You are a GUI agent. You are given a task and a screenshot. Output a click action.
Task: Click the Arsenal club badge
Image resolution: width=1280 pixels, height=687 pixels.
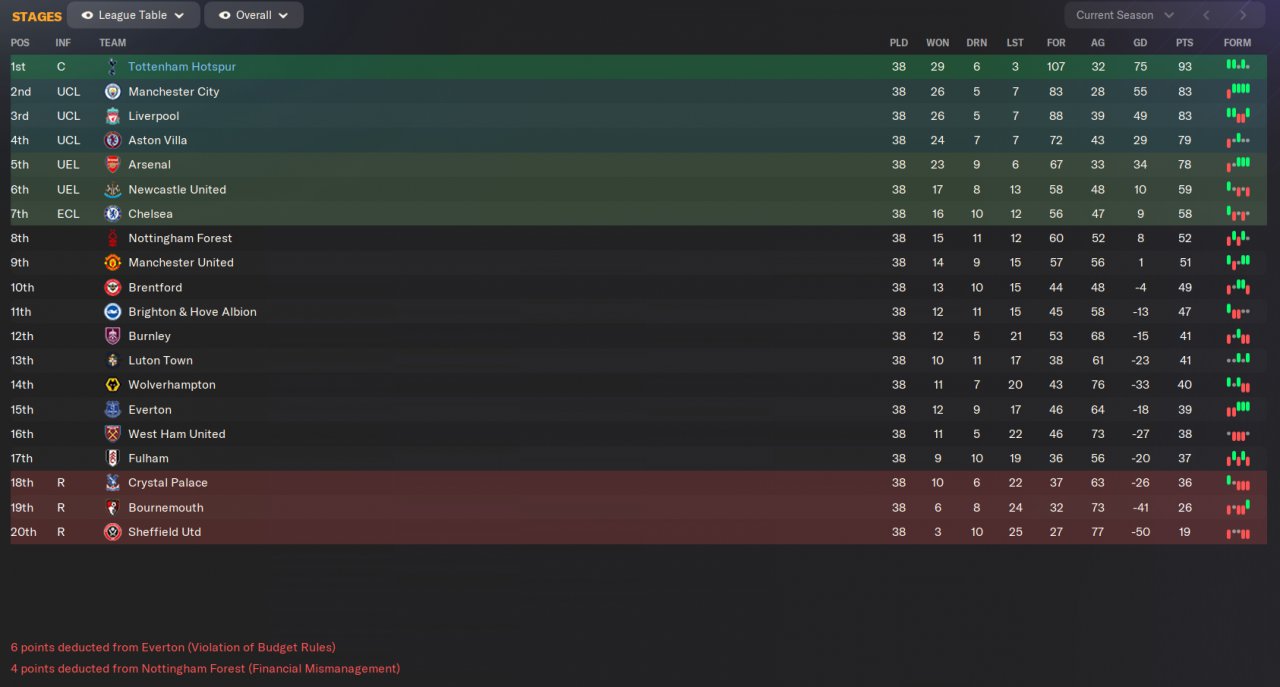[x=112, y=165]
